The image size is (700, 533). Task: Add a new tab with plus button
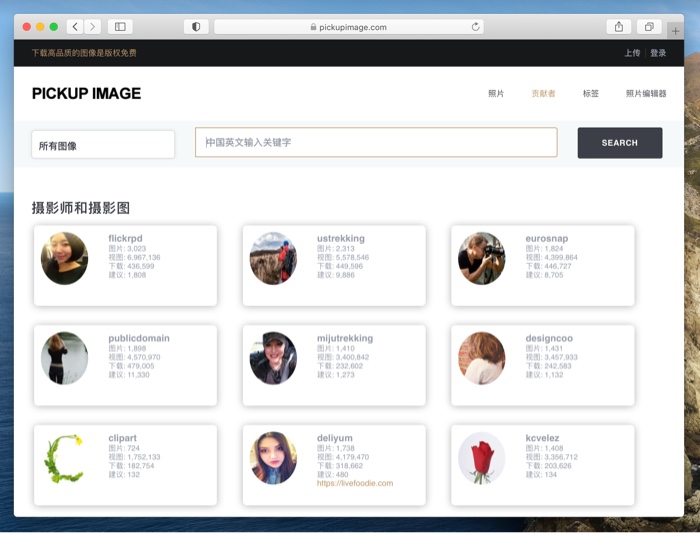[675, 31]
